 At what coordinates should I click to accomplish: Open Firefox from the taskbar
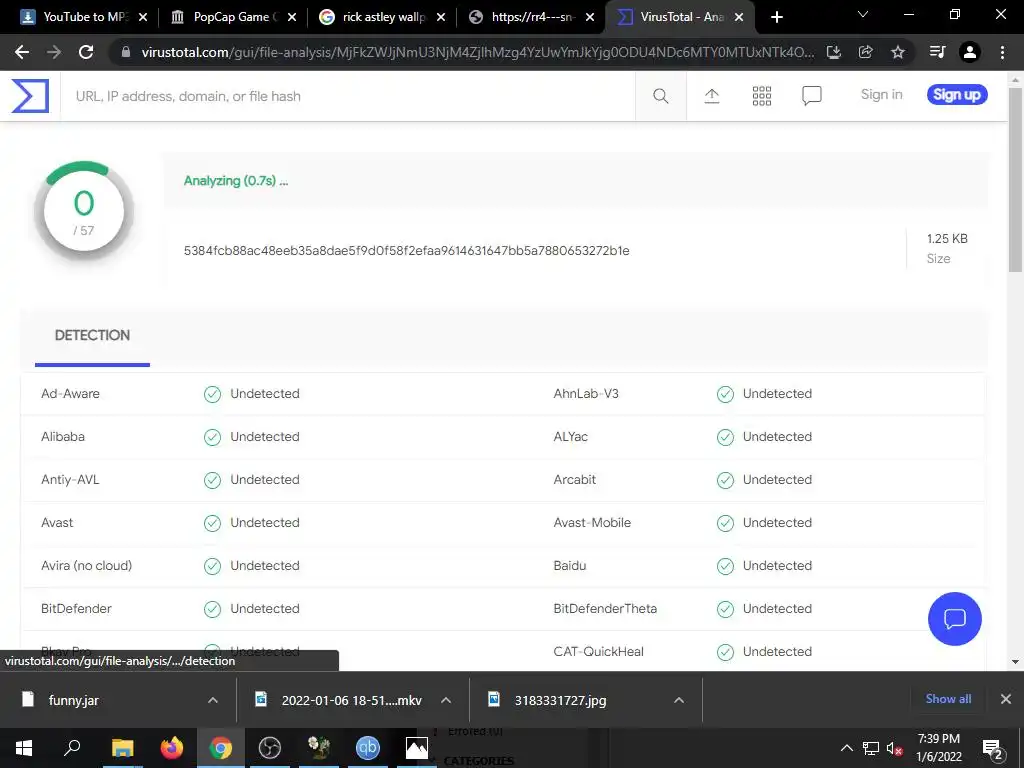click(x=172, y=748)
